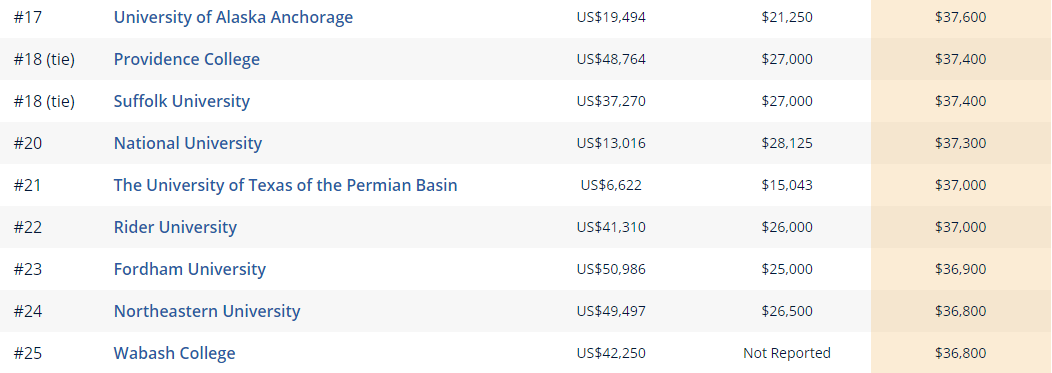Select the #17 rank cell
This screenshot has height=373, width=1052.
[28, 17]
